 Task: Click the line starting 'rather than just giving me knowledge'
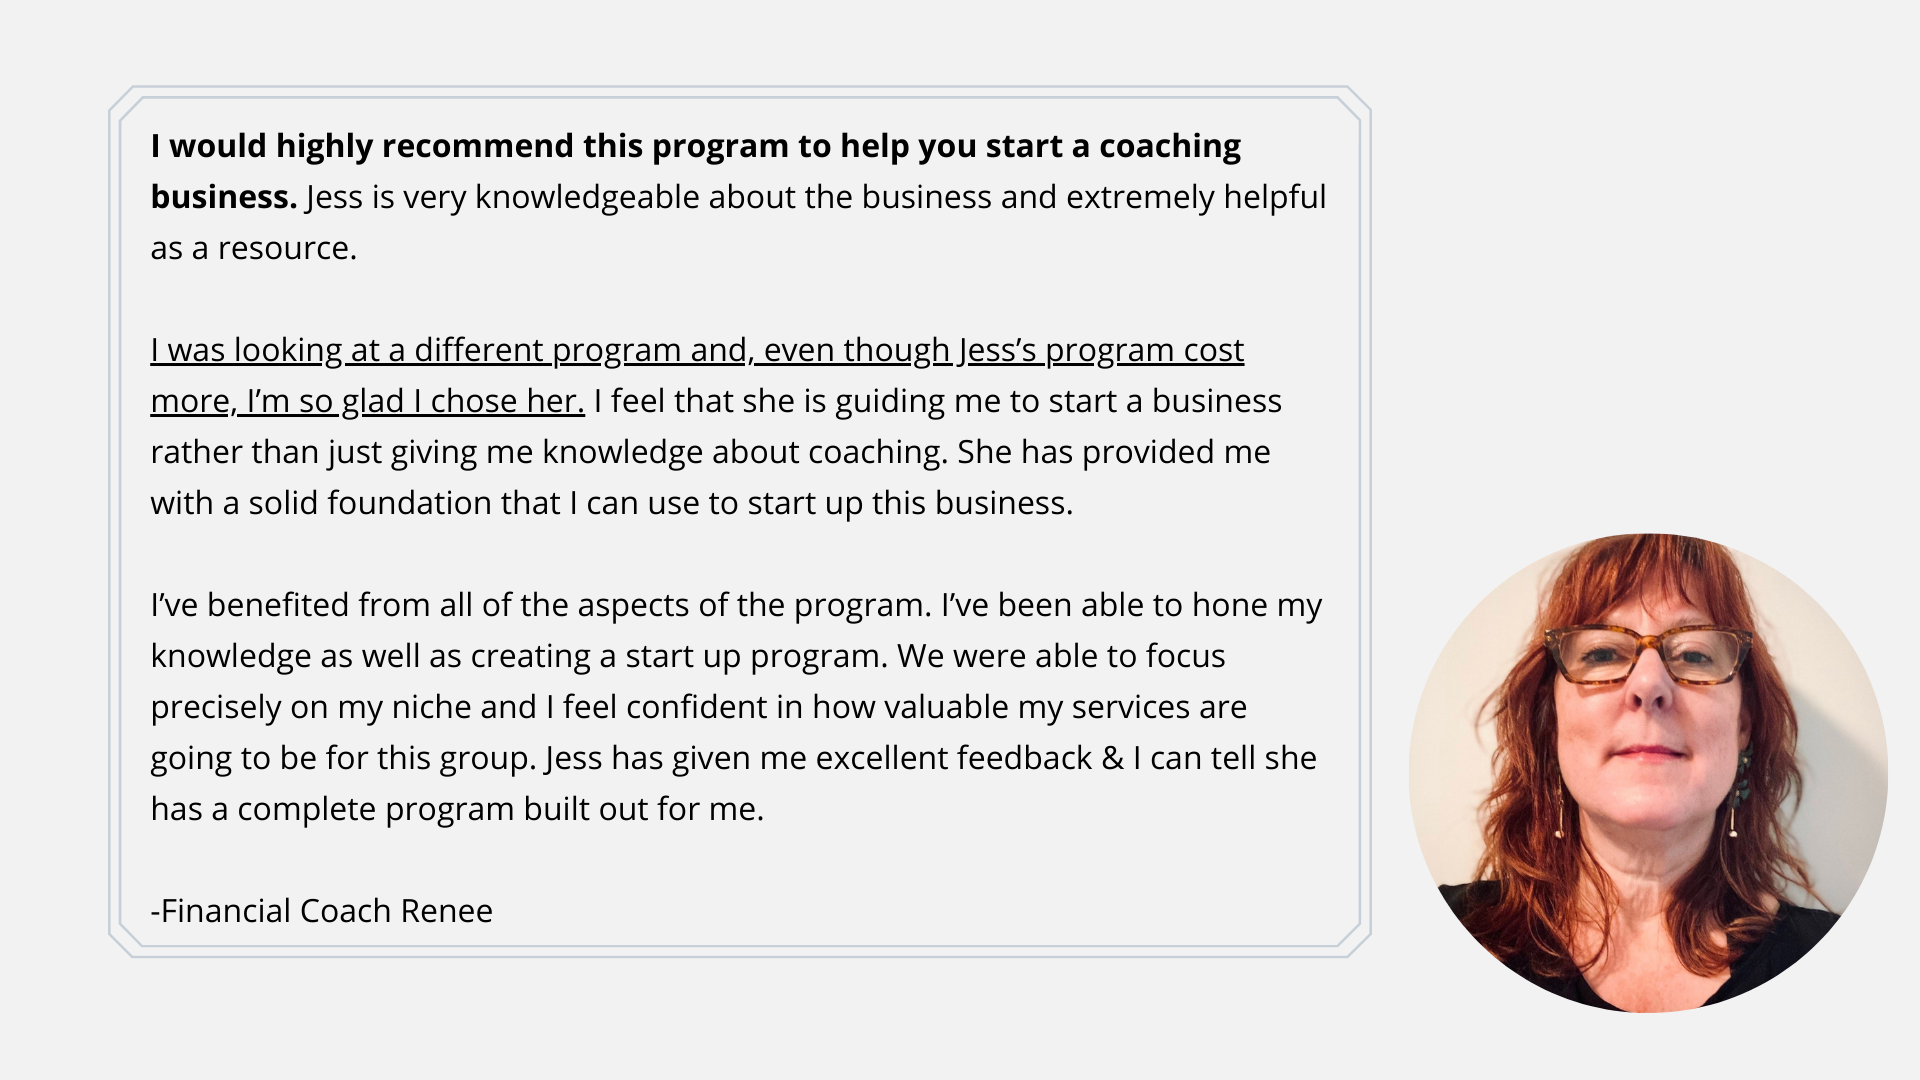pyautogui.click(x=710, y=452)
